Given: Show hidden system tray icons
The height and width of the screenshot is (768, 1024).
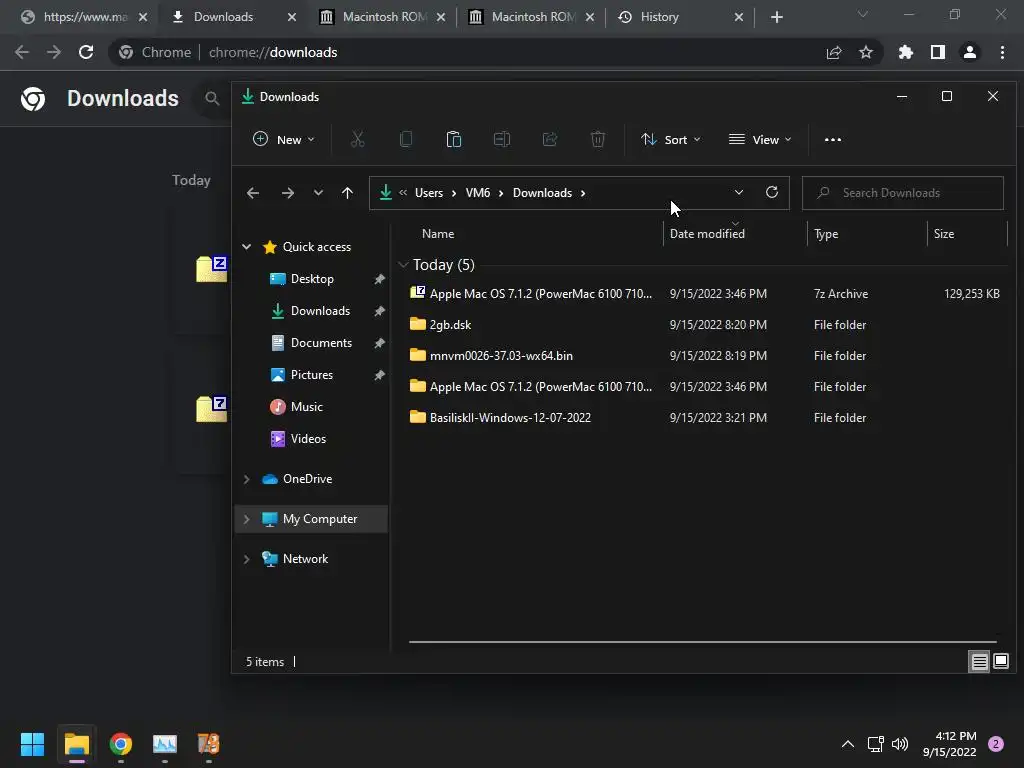Looking at the screenshot, I should [x=848, y=744].
